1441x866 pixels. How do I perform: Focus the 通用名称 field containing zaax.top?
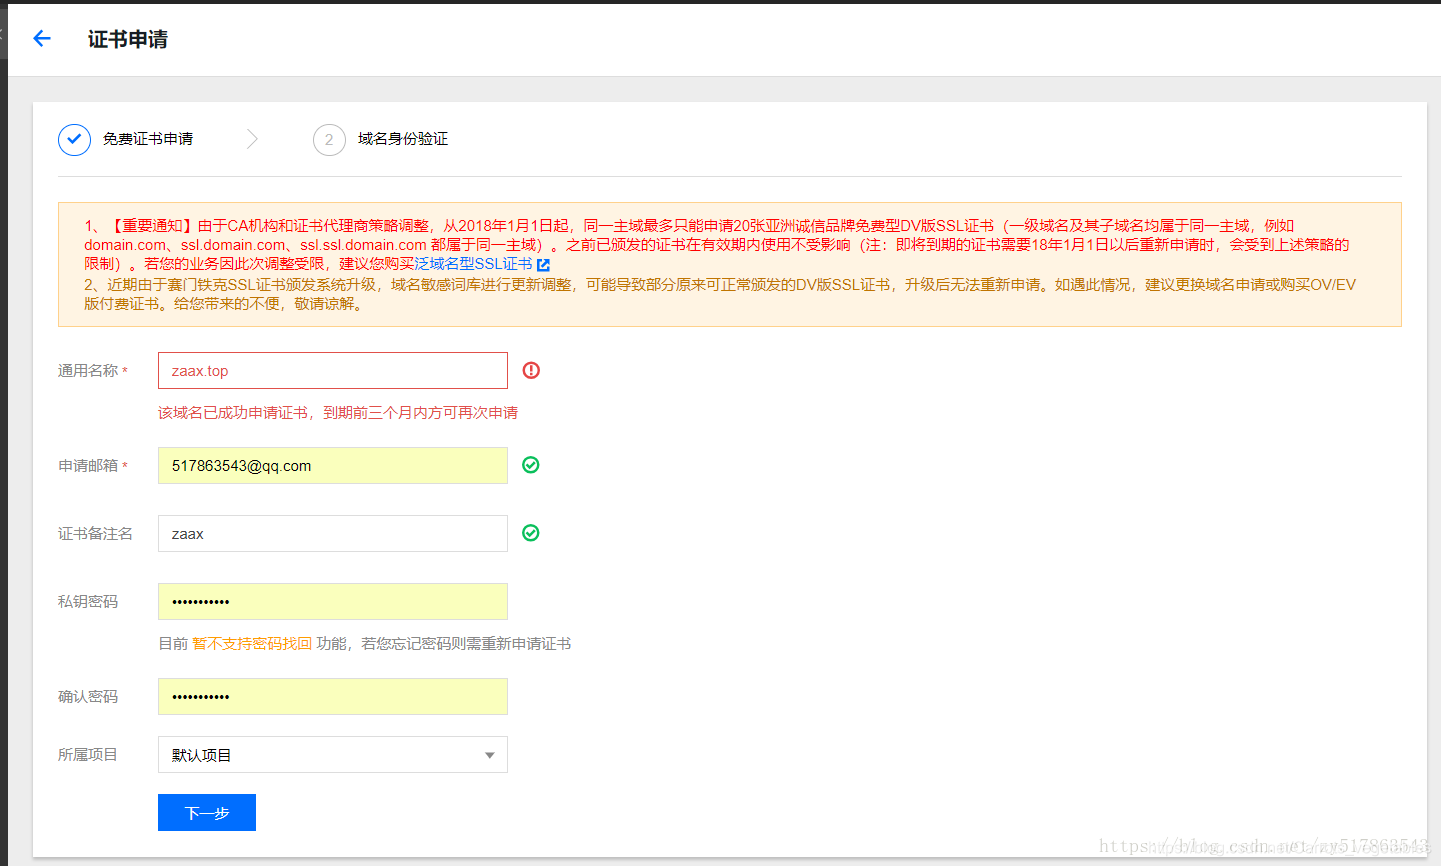click(x=333, y=371)
